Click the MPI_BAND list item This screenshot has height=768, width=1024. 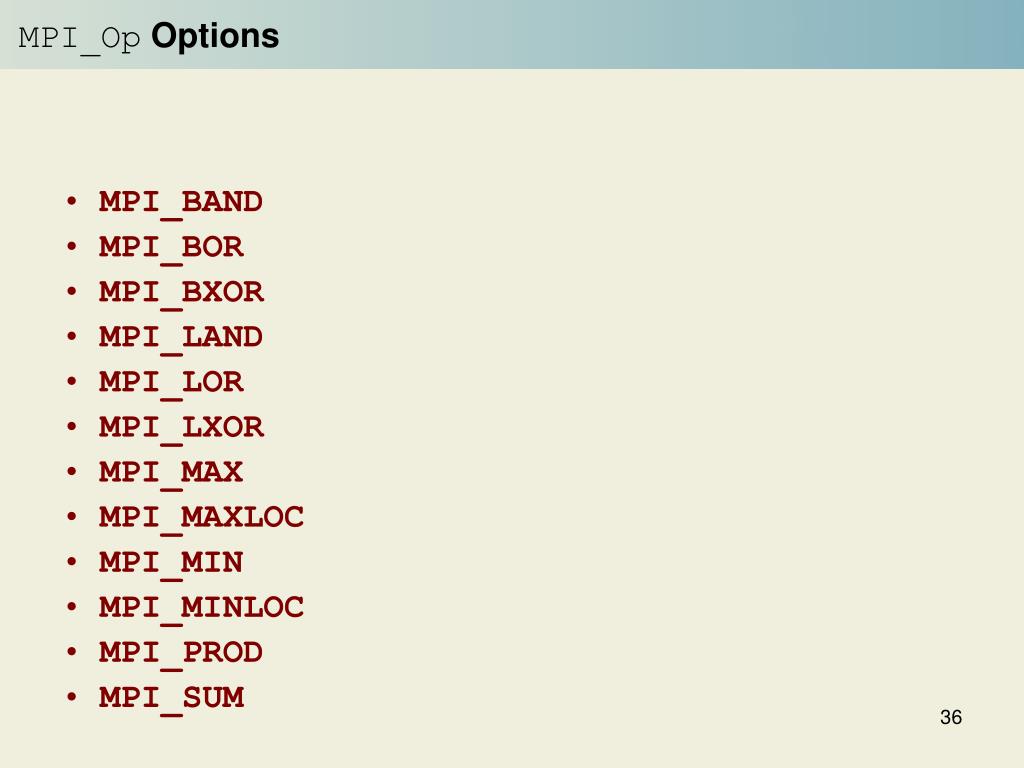181,203
